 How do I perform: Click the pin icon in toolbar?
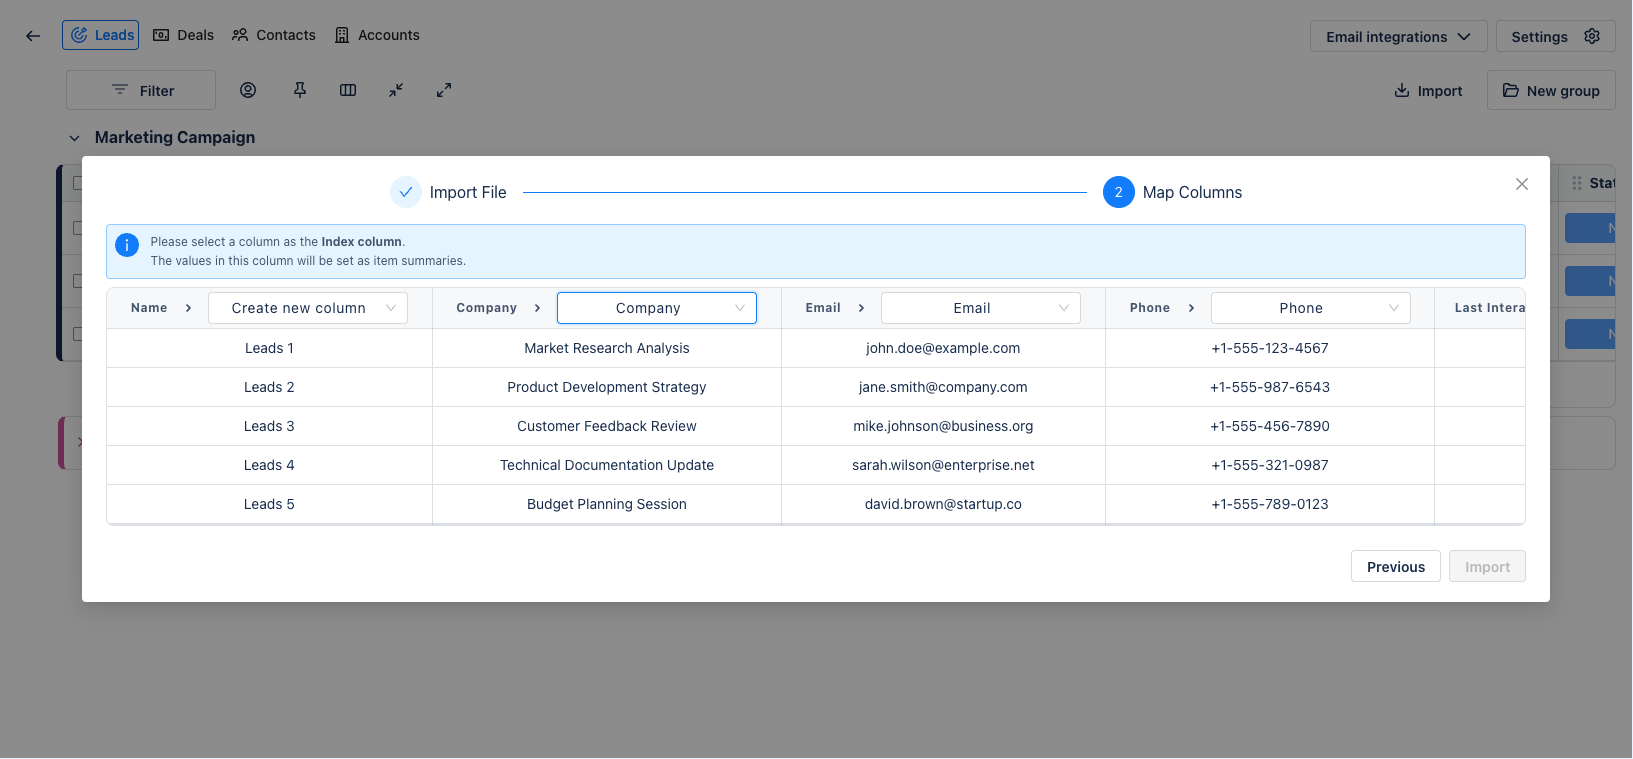[x=300, y=90]
